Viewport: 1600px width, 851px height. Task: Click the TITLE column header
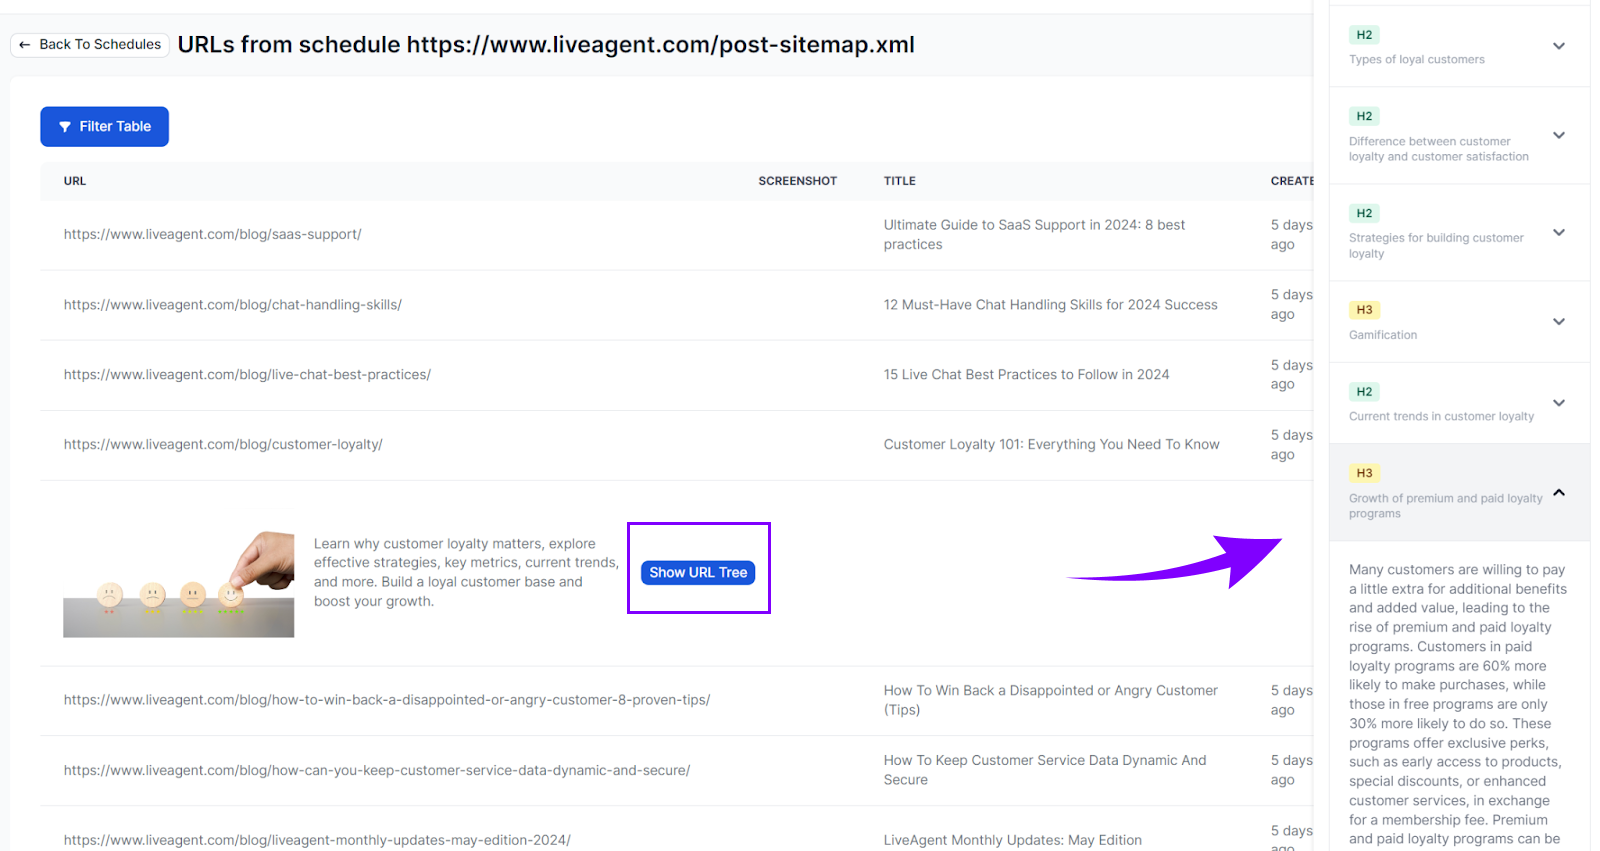[899, 181]
